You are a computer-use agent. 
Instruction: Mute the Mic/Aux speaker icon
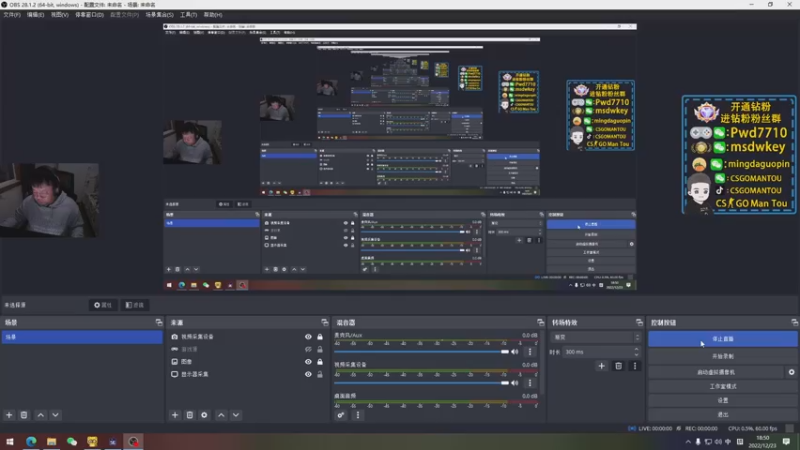pos(515,352)
